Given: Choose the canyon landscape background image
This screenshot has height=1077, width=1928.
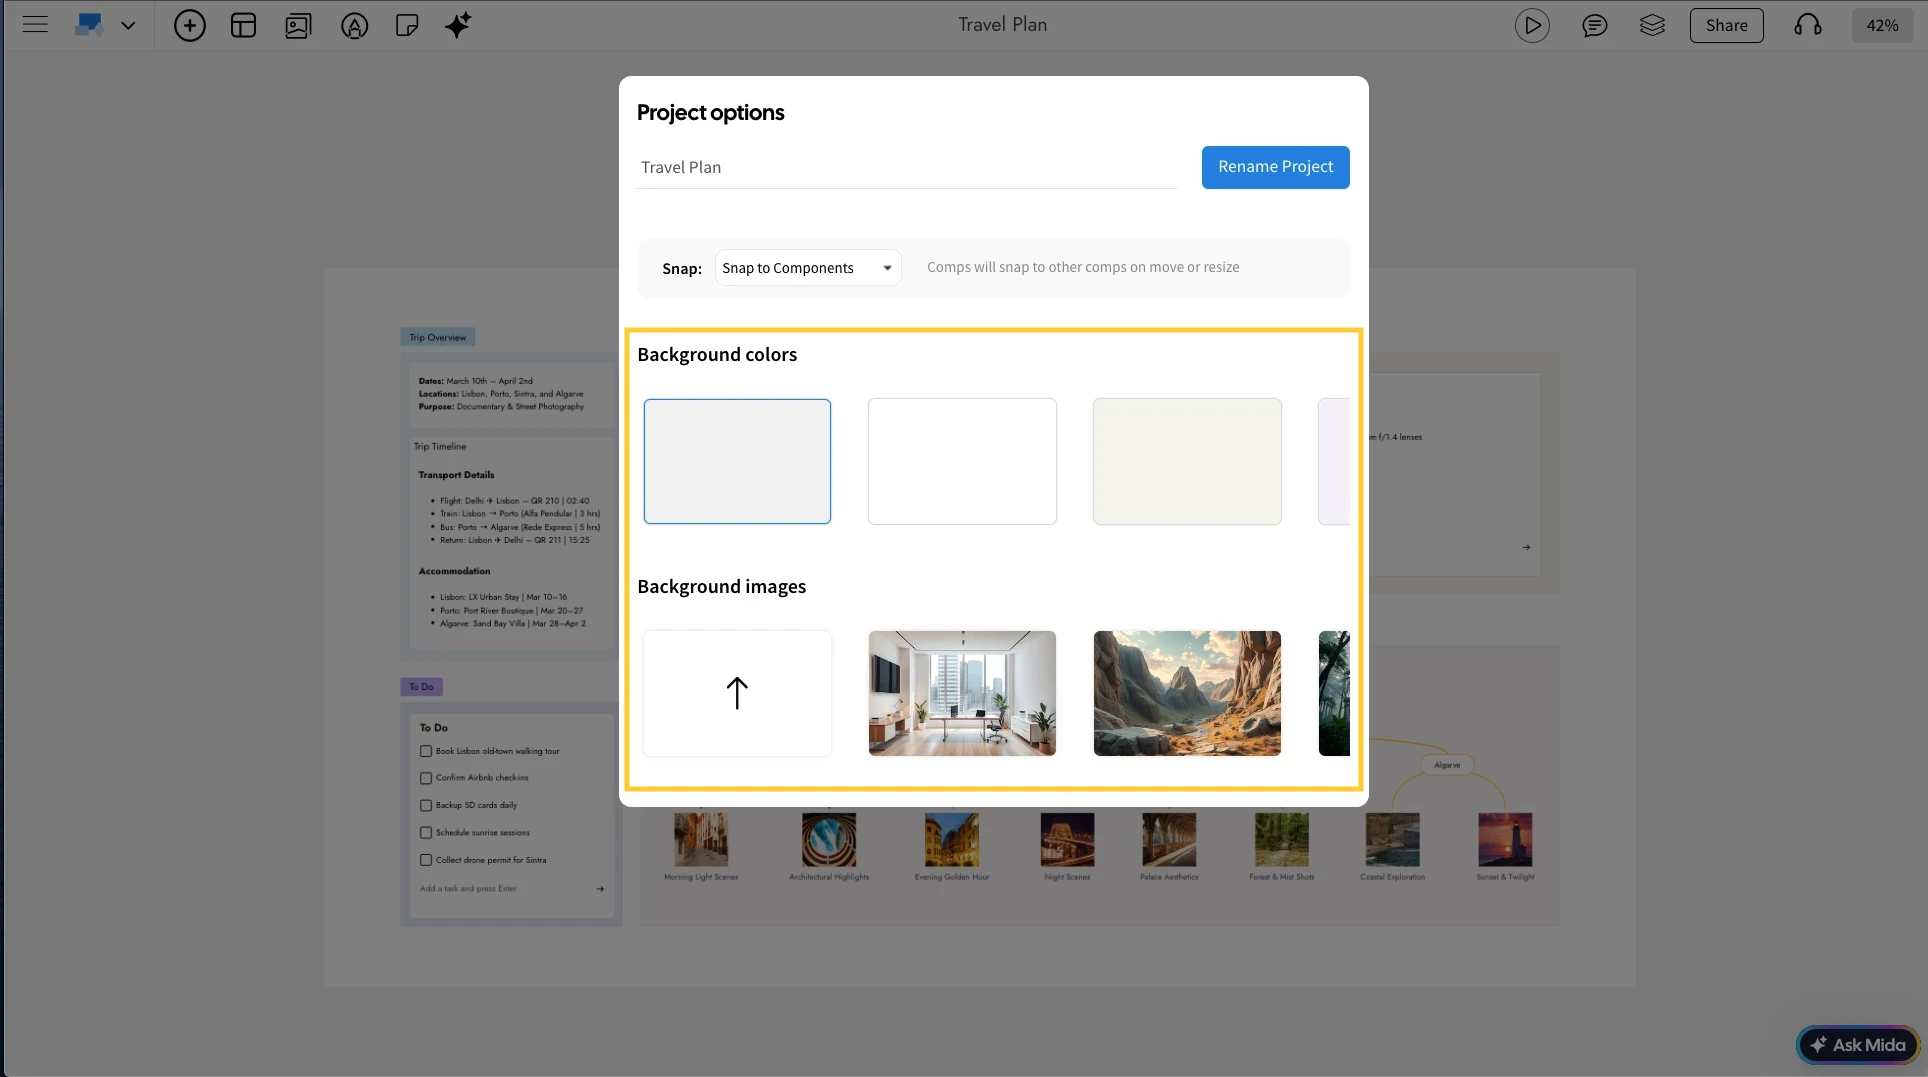Looking at the screenshot, I should pos(1186,692).
